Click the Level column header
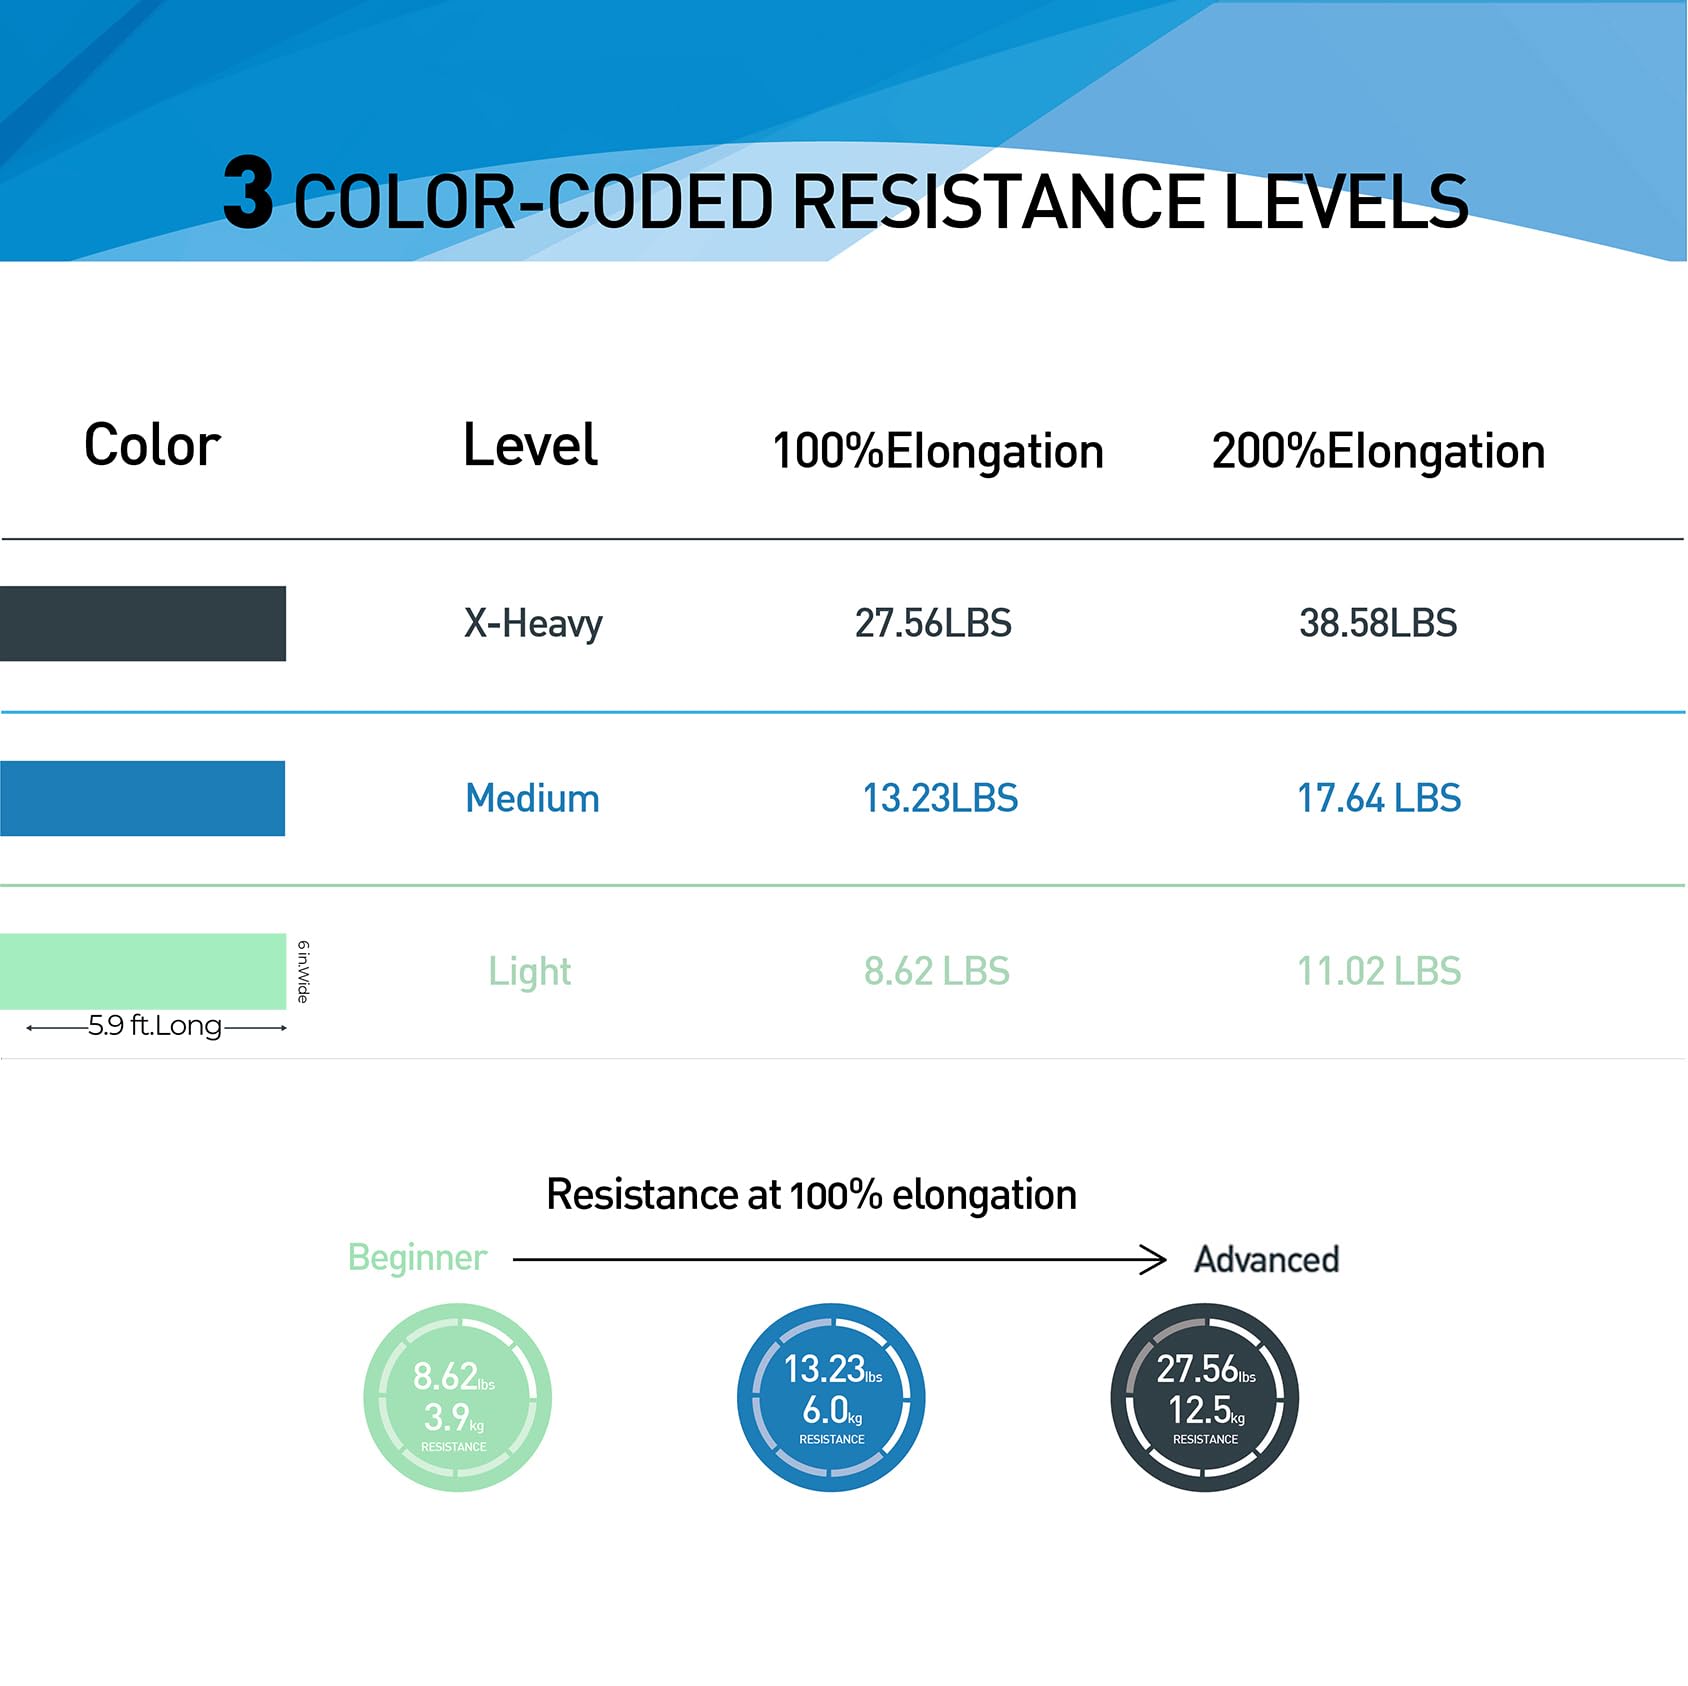Image resolution: width=1688 pixels, height=1686 pixels. pyautogui.click(x=530, y=445)
